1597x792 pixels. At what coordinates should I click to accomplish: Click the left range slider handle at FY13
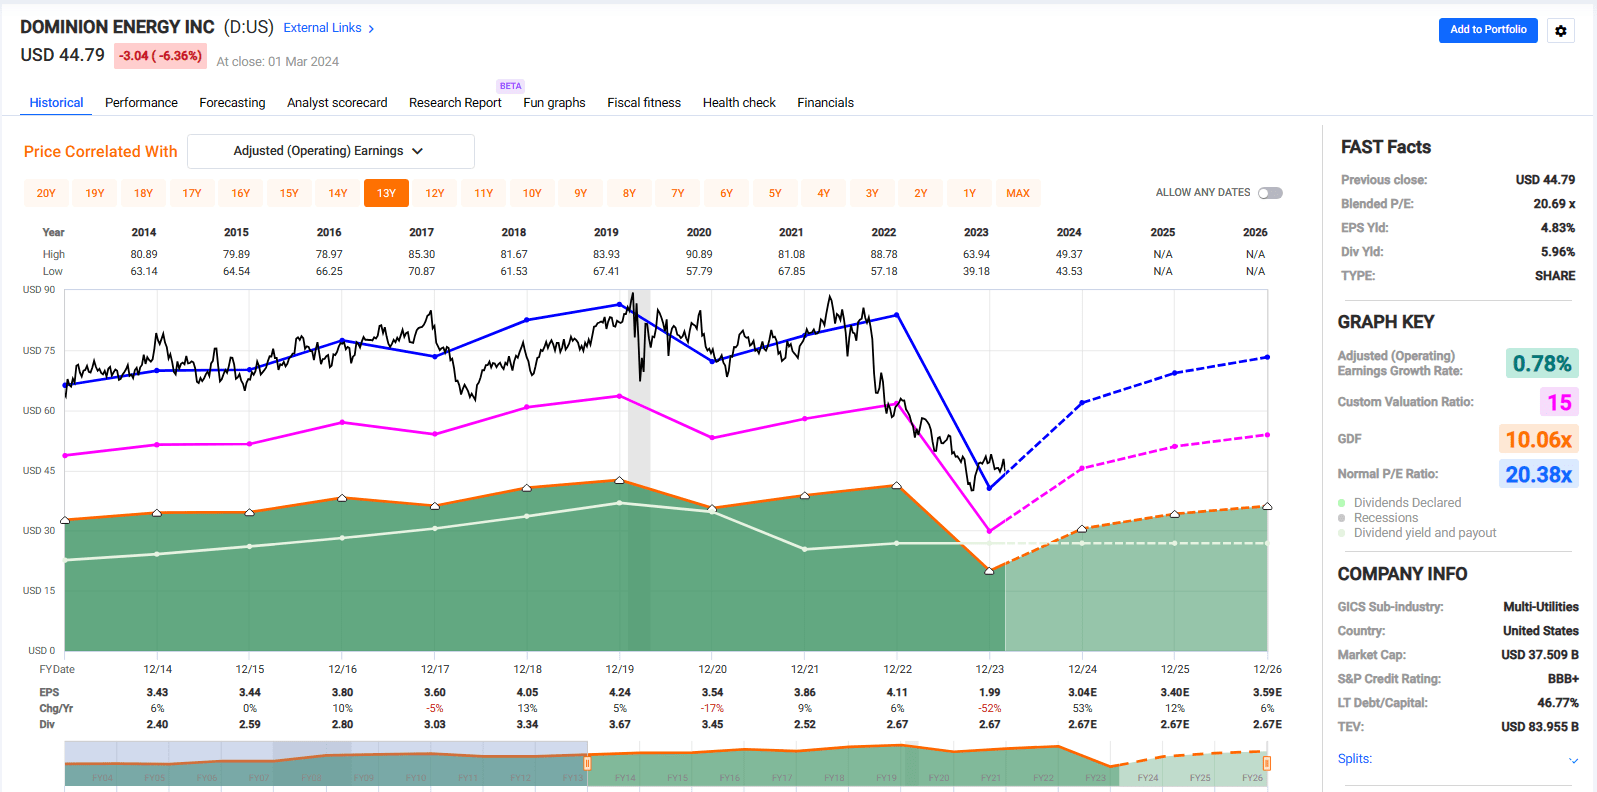click(587, 763)
